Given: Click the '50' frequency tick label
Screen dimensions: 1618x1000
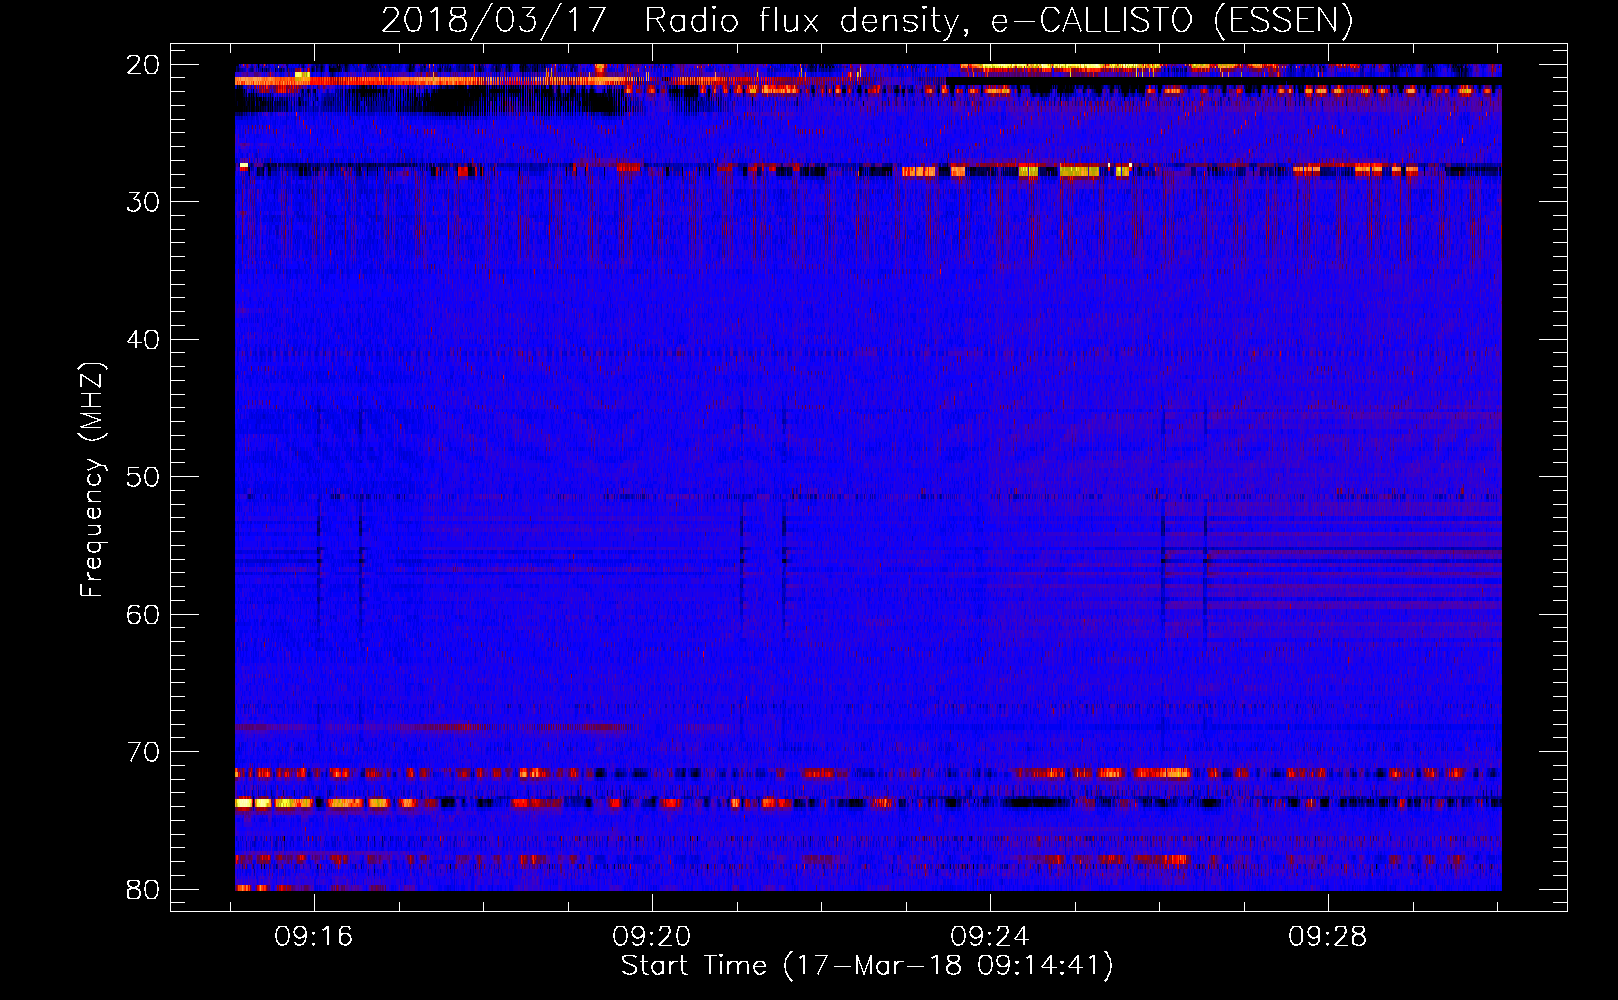Looking at the screenshot, I should [143, 477].
